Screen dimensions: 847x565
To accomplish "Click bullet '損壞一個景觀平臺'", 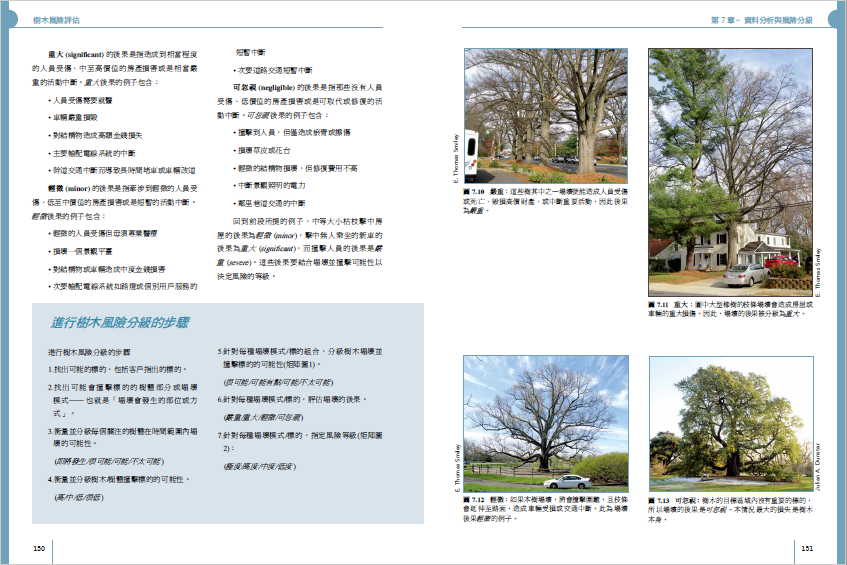I will (80, 252).
